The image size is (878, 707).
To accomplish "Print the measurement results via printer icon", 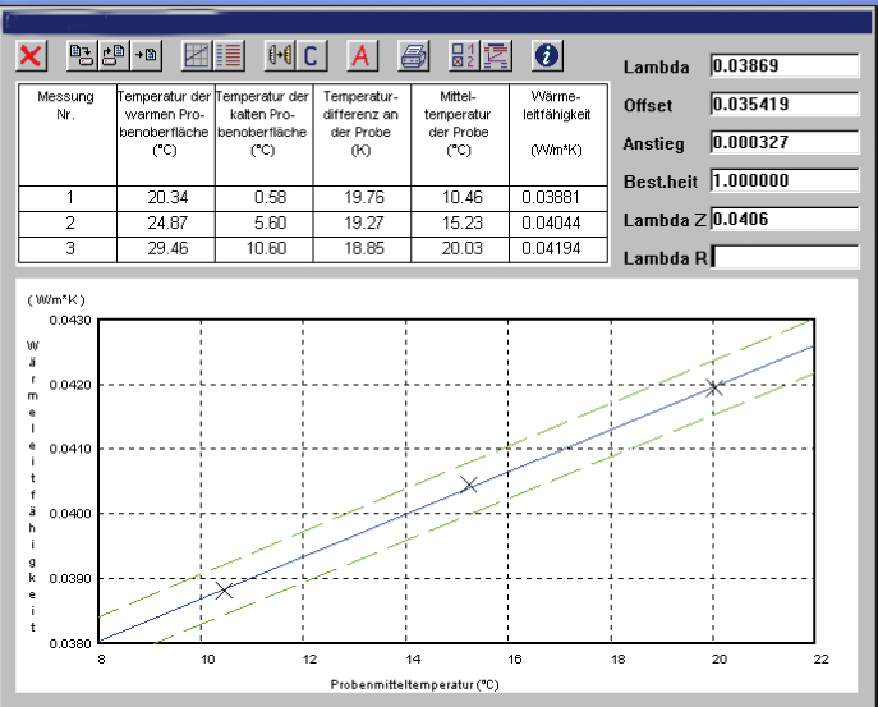I will coord(412,56).
